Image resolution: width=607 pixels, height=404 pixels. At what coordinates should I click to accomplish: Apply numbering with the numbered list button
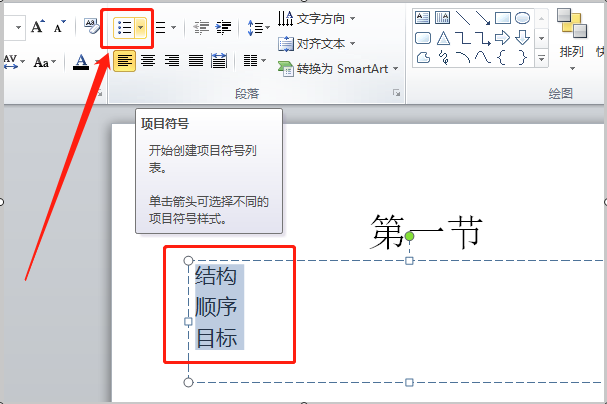pyautogui.click(x=161, y=27)
